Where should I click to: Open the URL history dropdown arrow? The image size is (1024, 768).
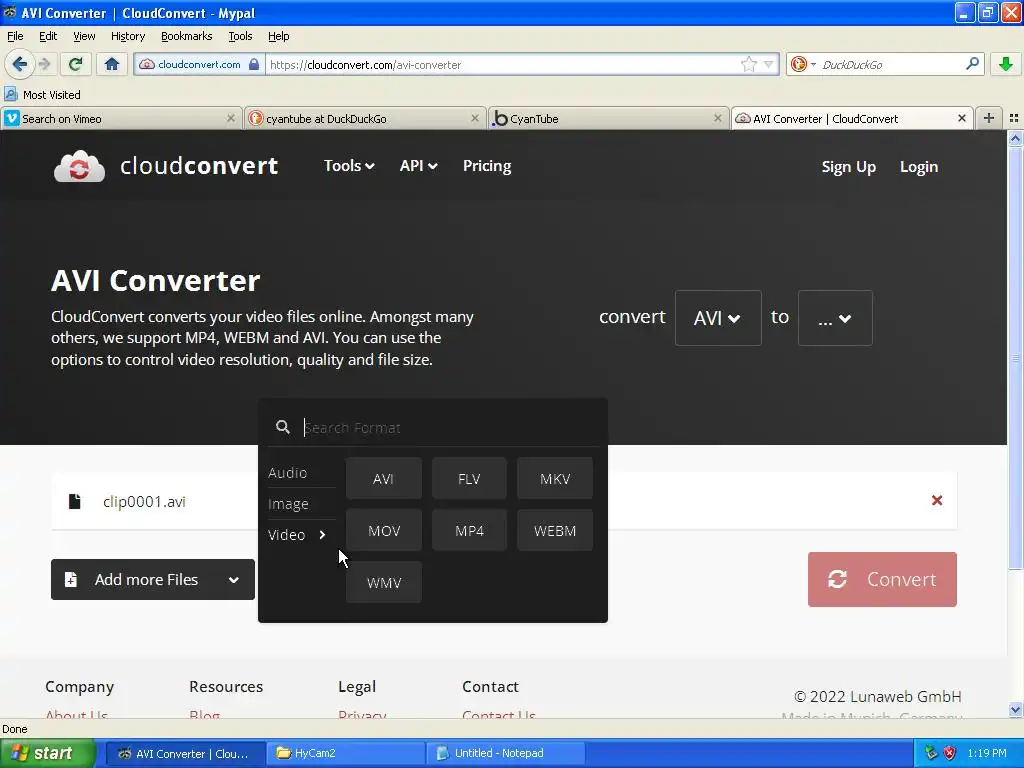pyautogui.click(x=769, y=64)
